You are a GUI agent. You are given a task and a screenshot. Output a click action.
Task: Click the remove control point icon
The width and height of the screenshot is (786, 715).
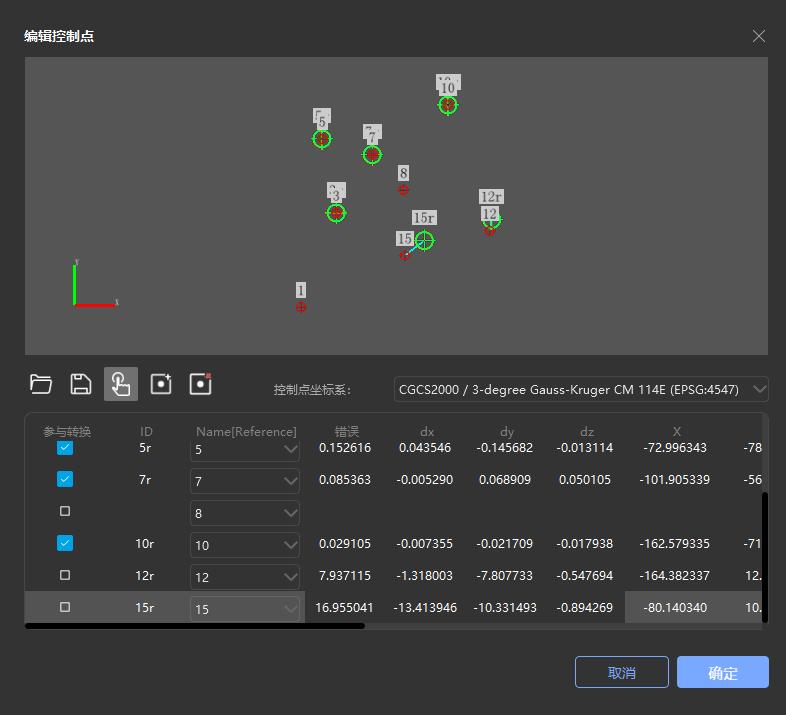[201, 384]
